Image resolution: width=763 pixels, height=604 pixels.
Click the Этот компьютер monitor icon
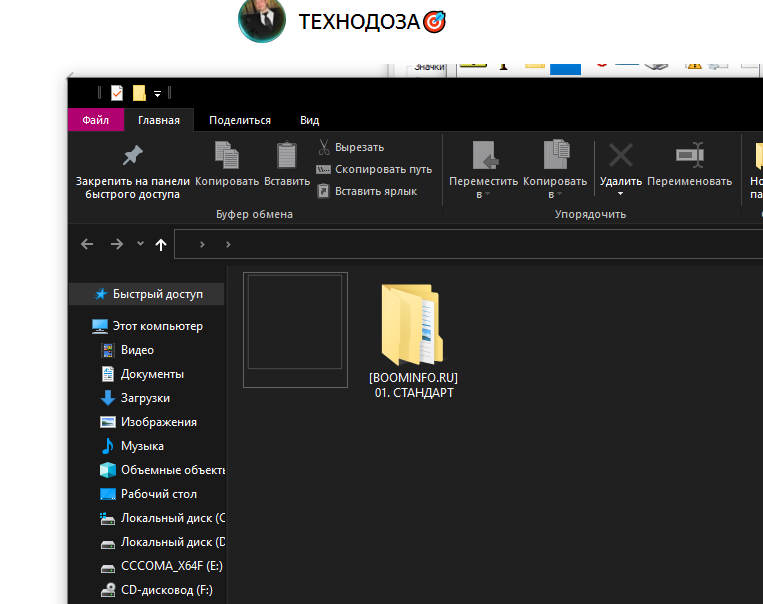[100, 326]
